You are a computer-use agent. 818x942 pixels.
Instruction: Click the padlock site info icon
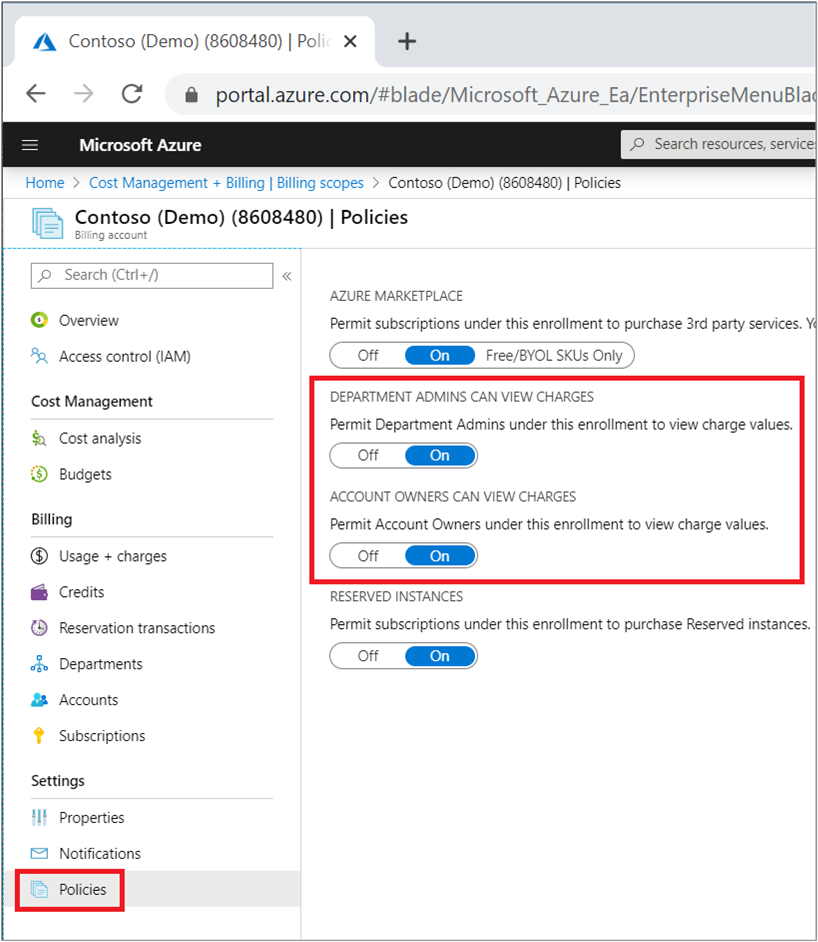point(191,94)
